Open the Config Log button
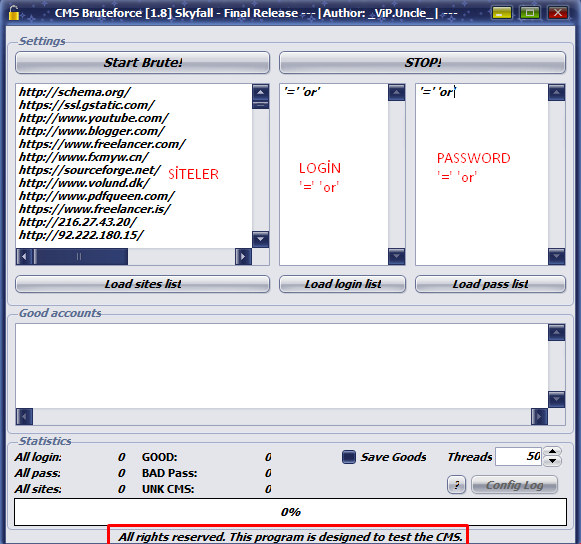 coord(514,485)
